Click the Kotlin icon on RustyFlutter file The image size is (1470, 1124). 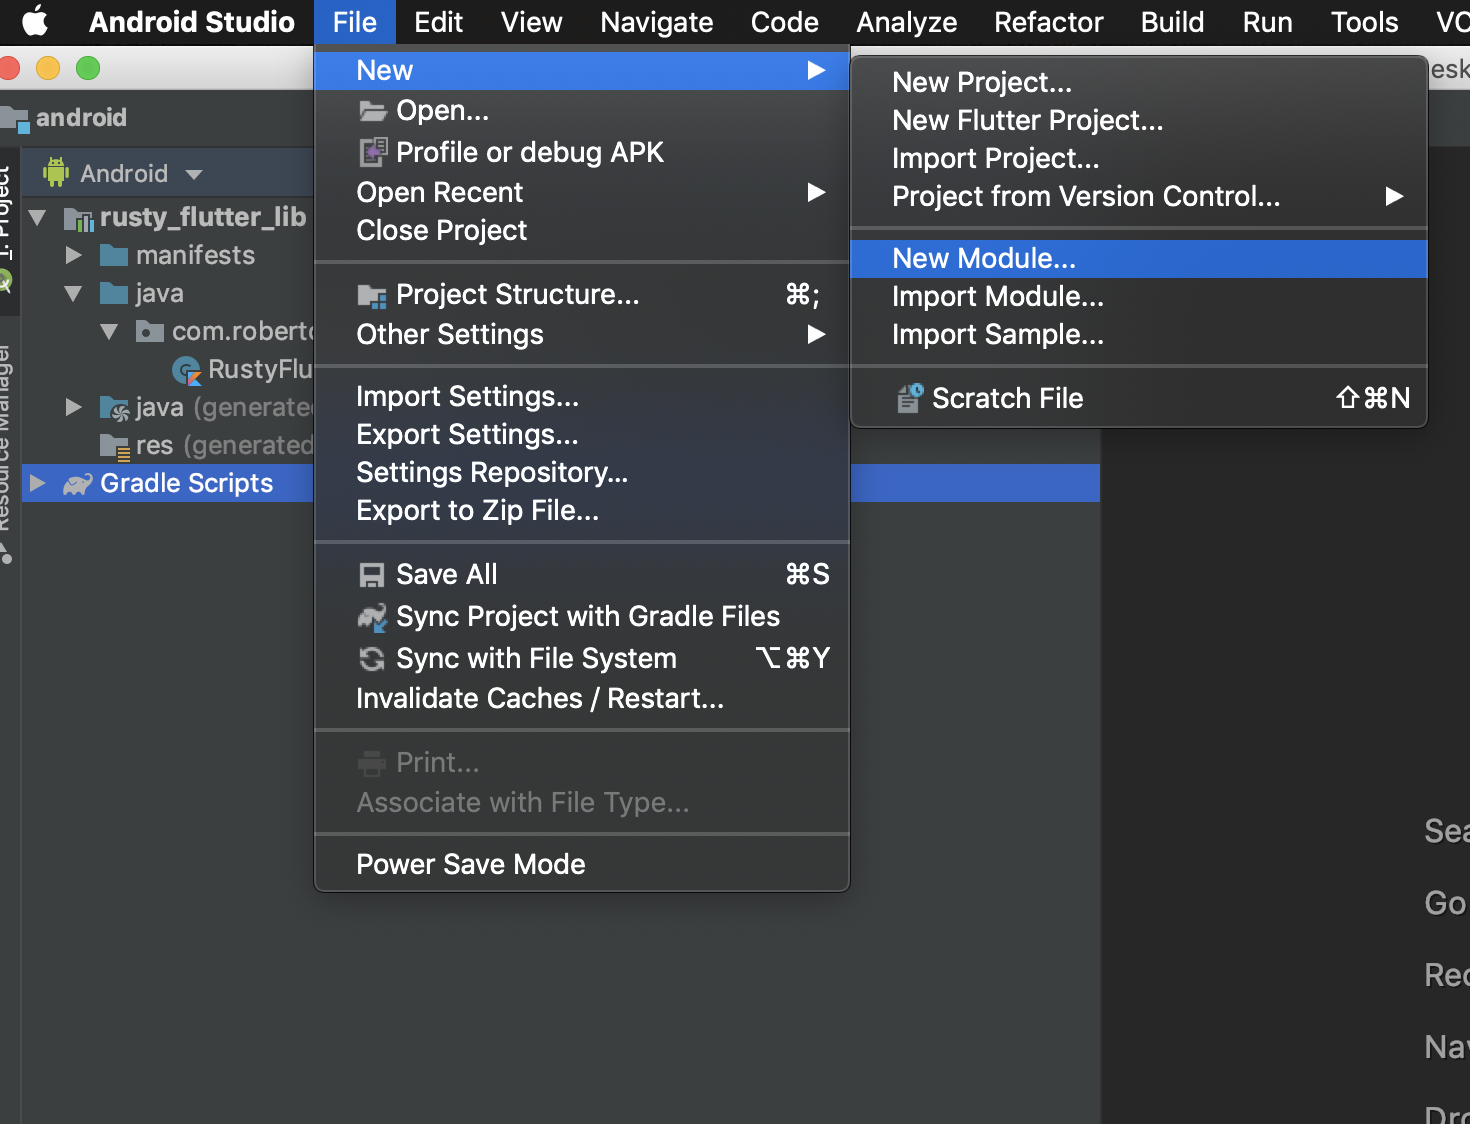(187, 370)
